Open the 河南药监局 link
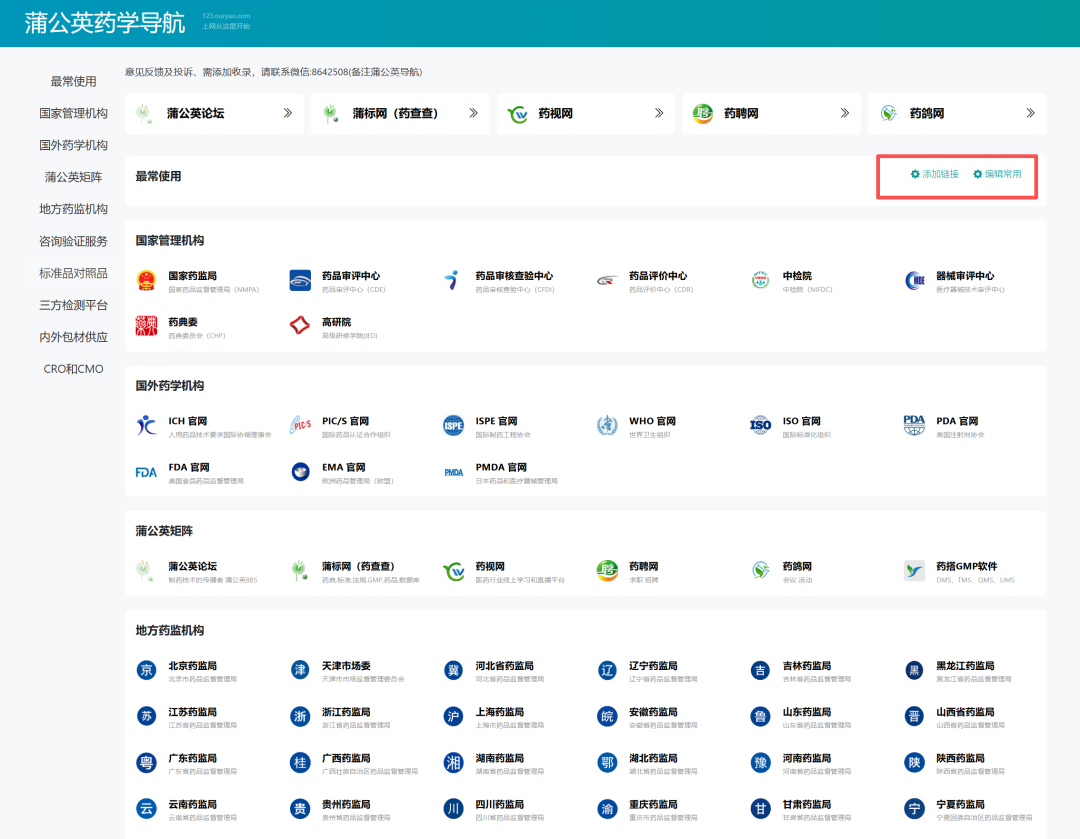 point(807,758)
